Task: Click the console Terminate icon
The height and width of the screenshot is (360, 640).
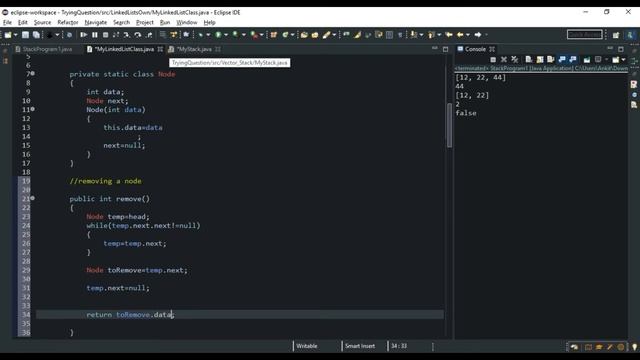Action: coord(493,60)
